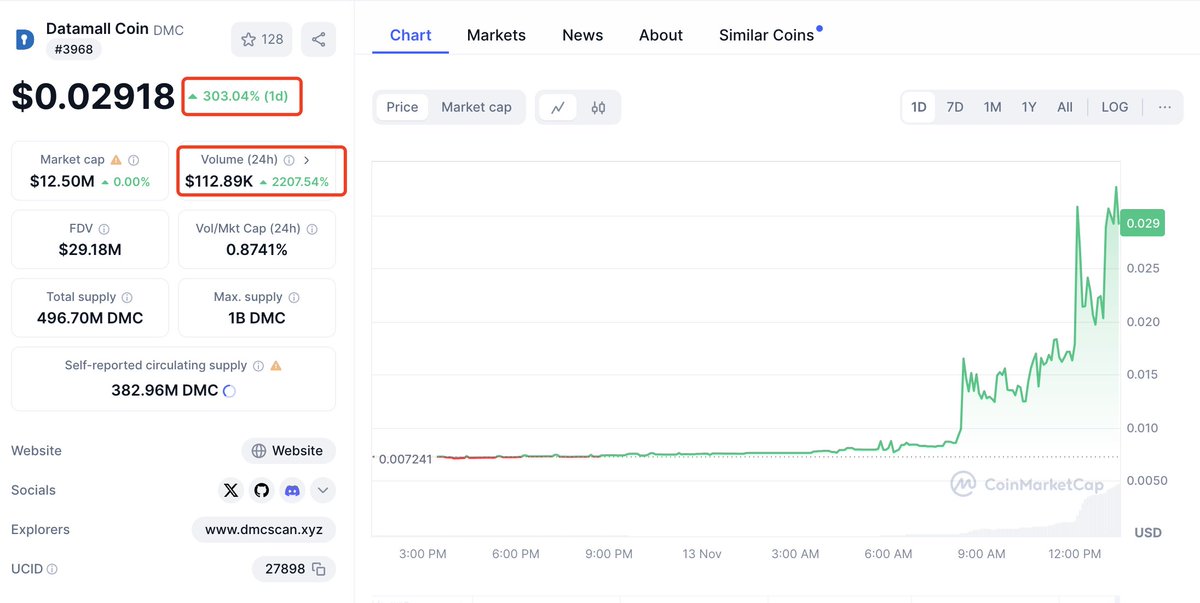Select 7D time range
This screenshot has height=603, width=1200.
955,107
